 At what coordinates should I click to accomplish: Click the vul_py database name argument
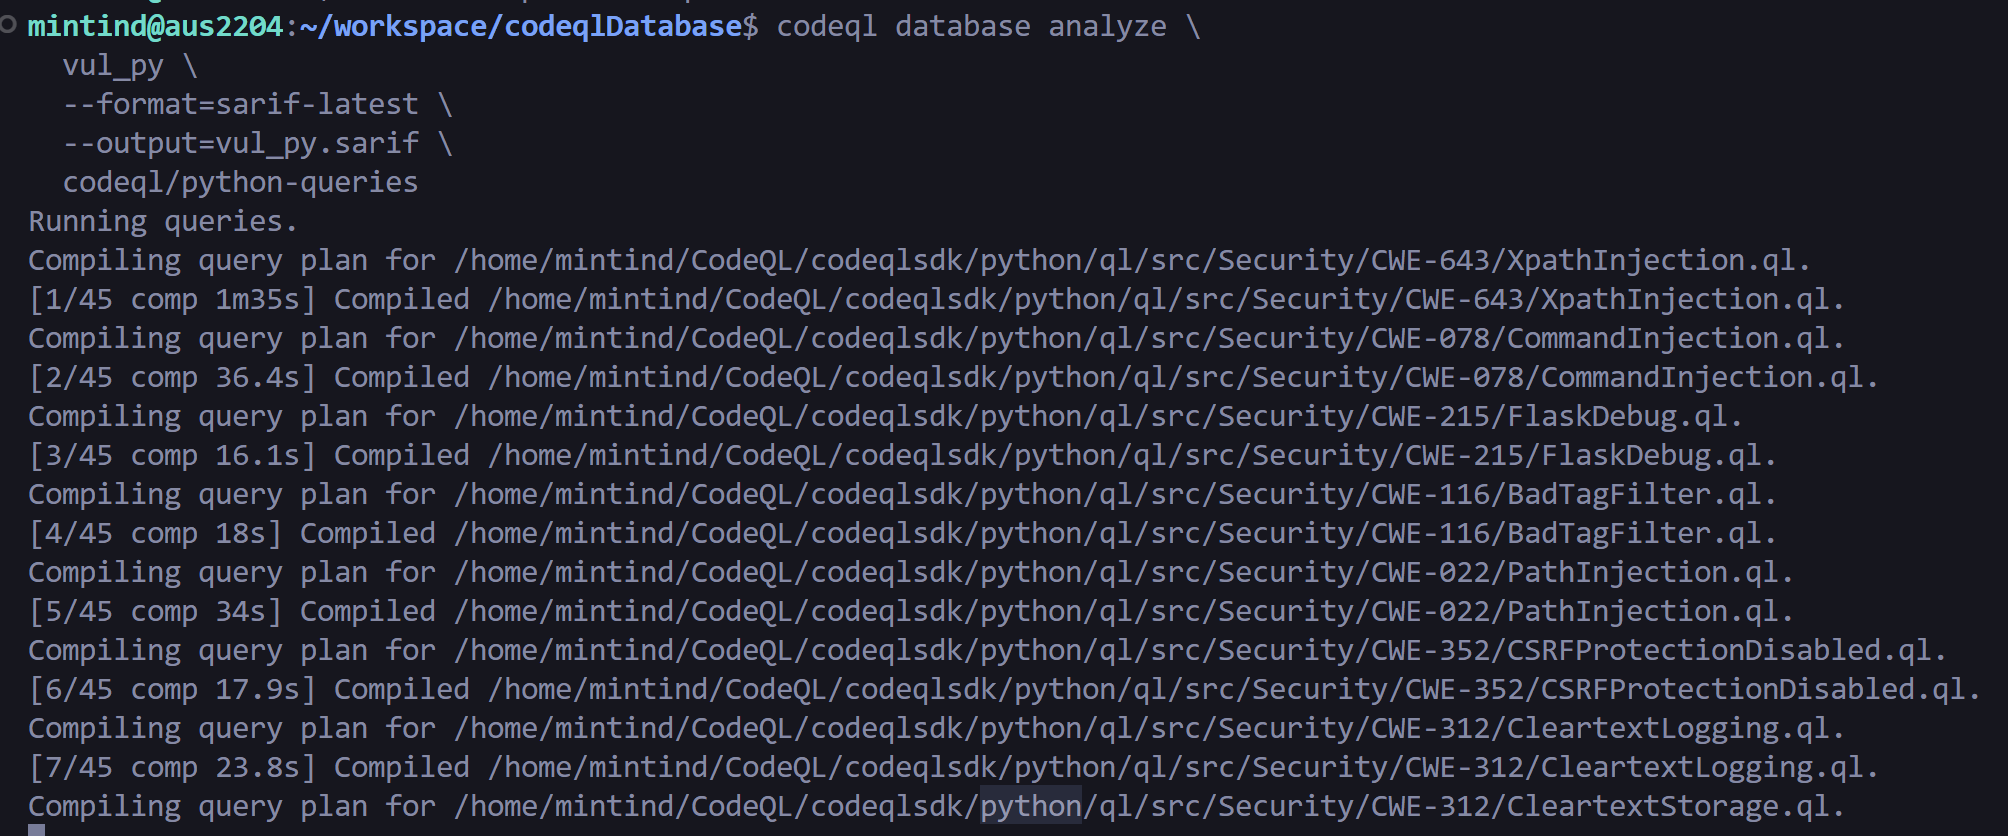click(x=113, y=65)
